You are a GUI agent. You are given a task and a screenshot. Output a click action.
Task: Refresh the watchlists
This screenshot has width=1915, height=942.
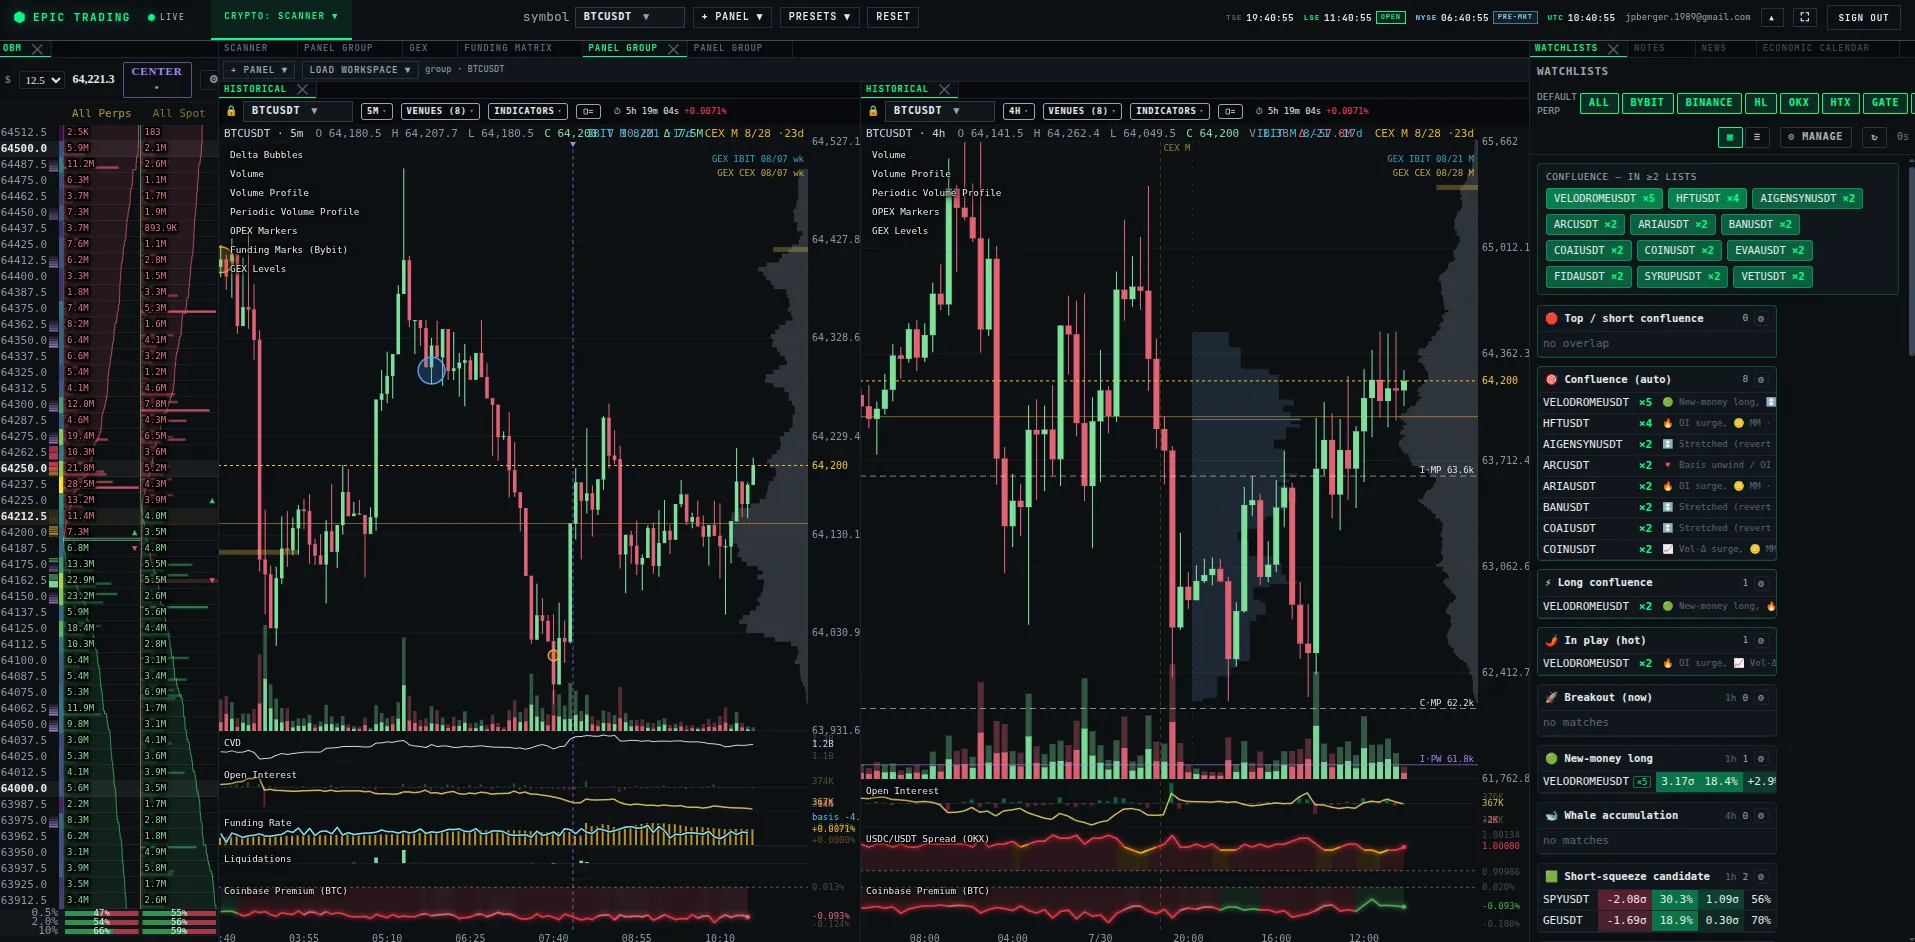point(1874,137)
